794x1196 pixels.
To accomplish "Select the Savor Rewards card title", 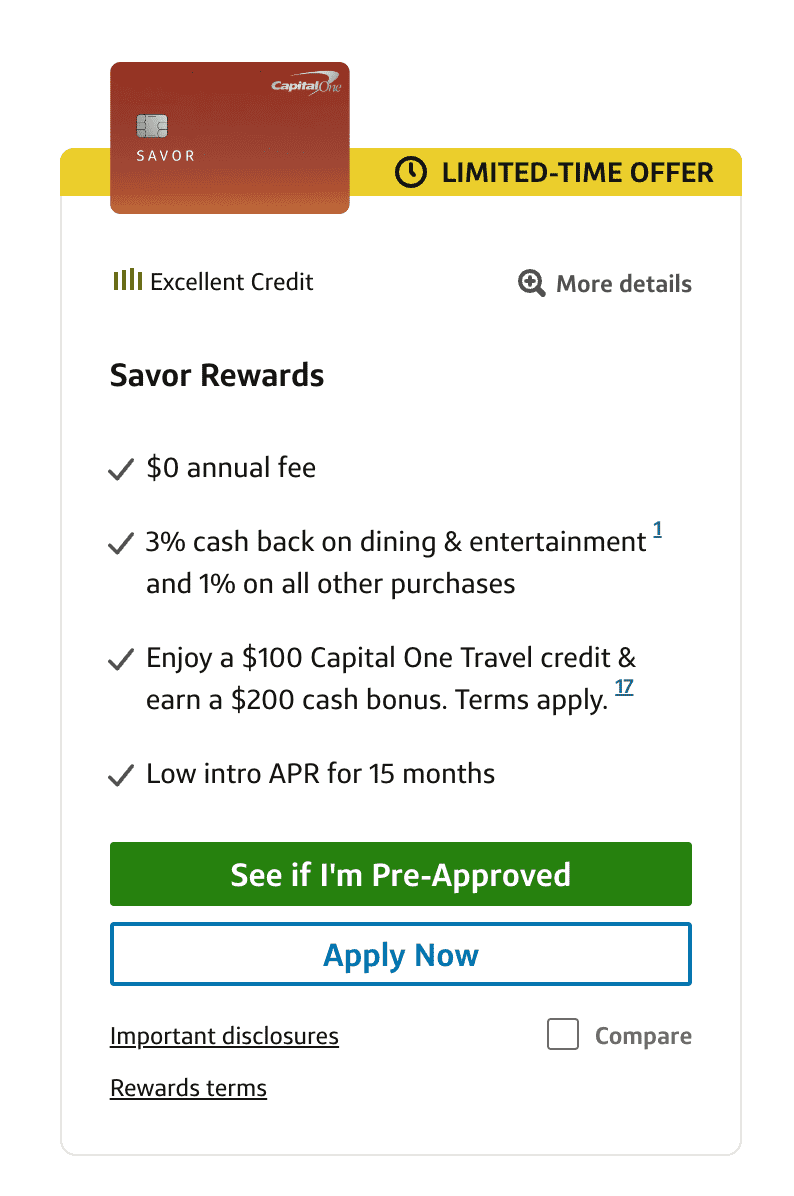I will (217, 376).
